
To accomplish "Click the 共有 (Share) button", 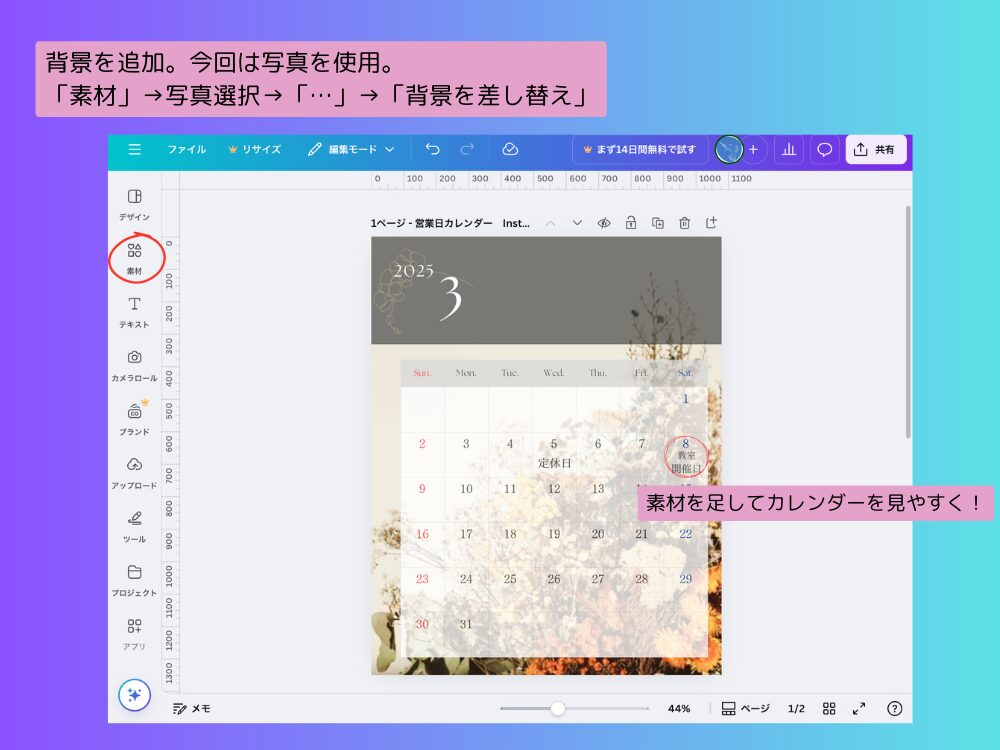I will pyautogui.click(x=875, y=149).
